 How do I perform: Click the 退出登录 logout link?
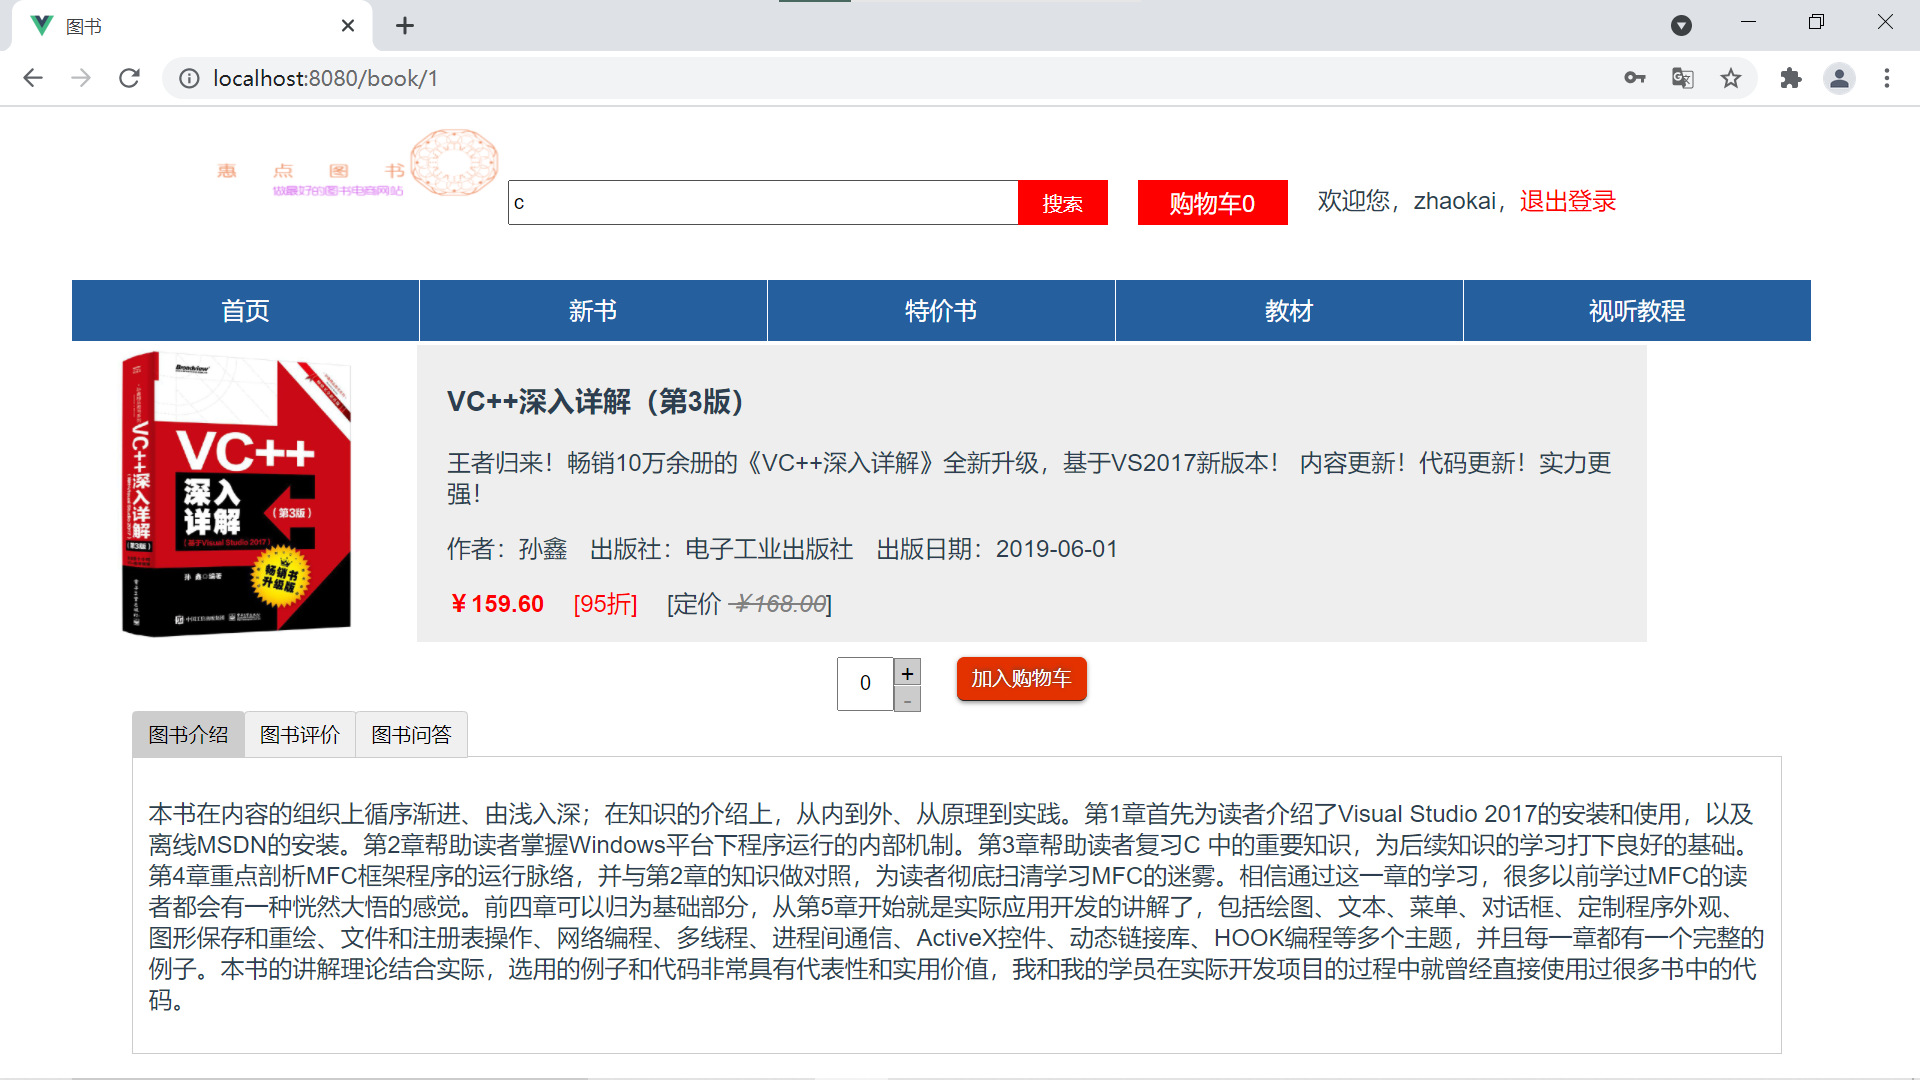pos(1566,200)
